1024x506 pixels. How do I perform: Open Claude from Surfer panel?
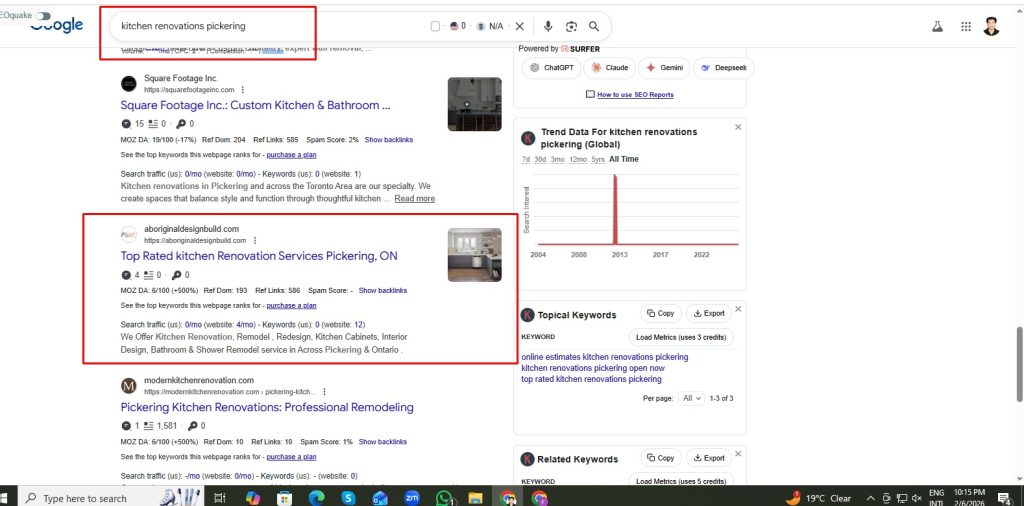click(x=609, y=68)
